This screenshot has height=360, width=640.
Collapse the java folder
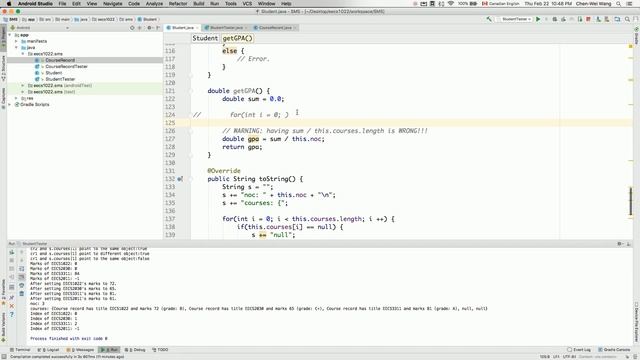coord(16,47)
